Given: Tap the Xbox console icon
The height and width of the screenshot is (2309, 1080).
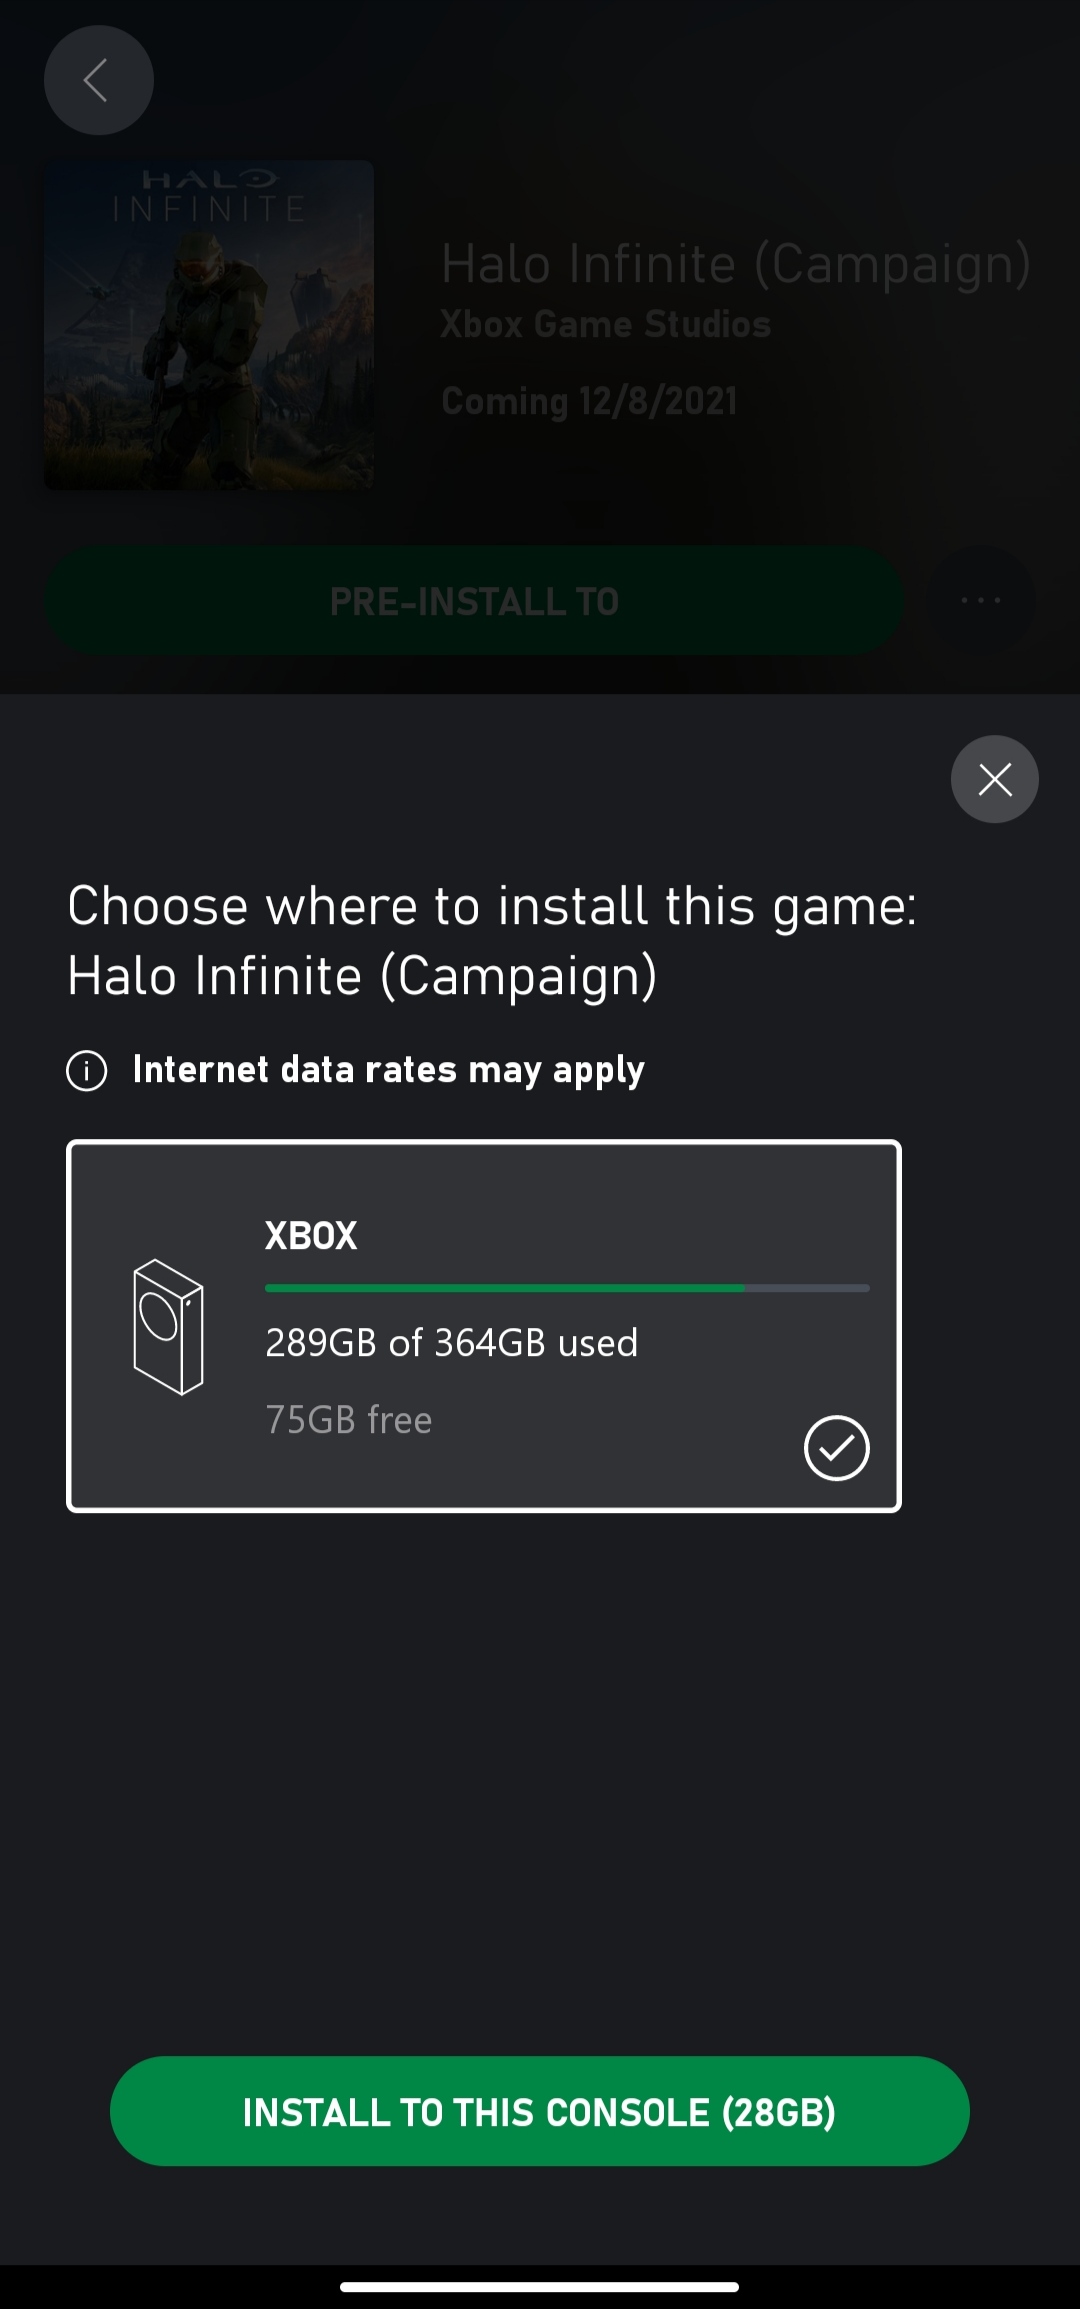Looking at the screenshot, I should click(x=168, y=1327).
